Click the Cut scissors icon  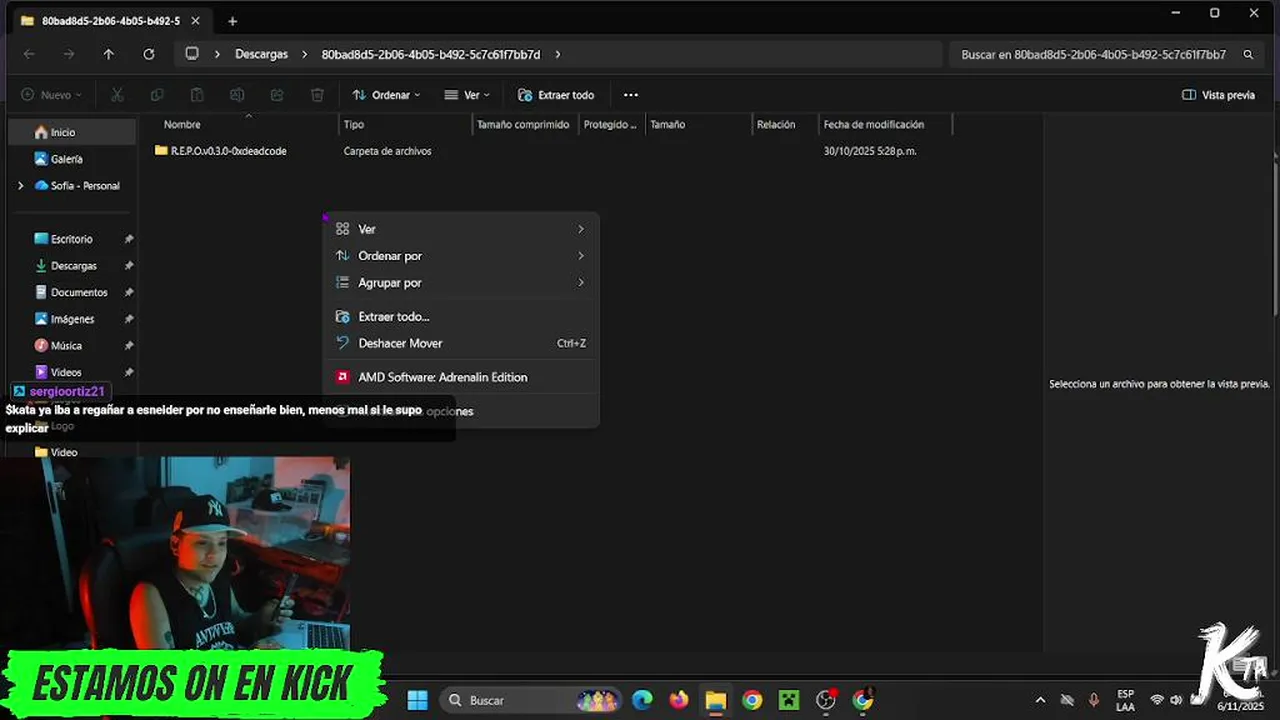coord(117,95)
